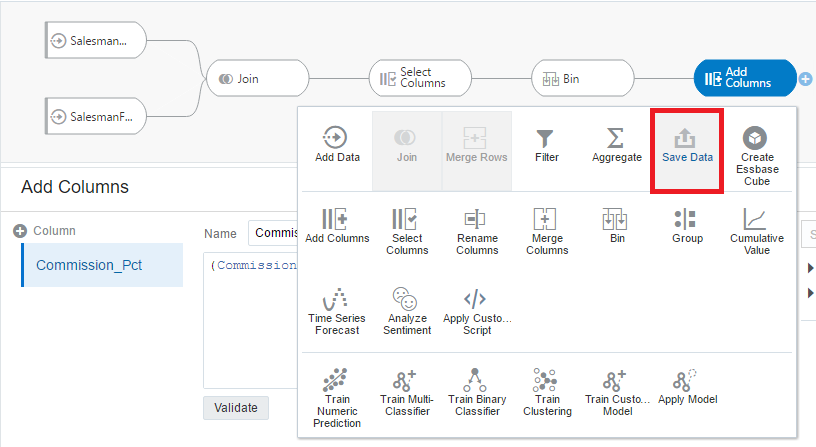Select the Save Data step option

[687, 151]
